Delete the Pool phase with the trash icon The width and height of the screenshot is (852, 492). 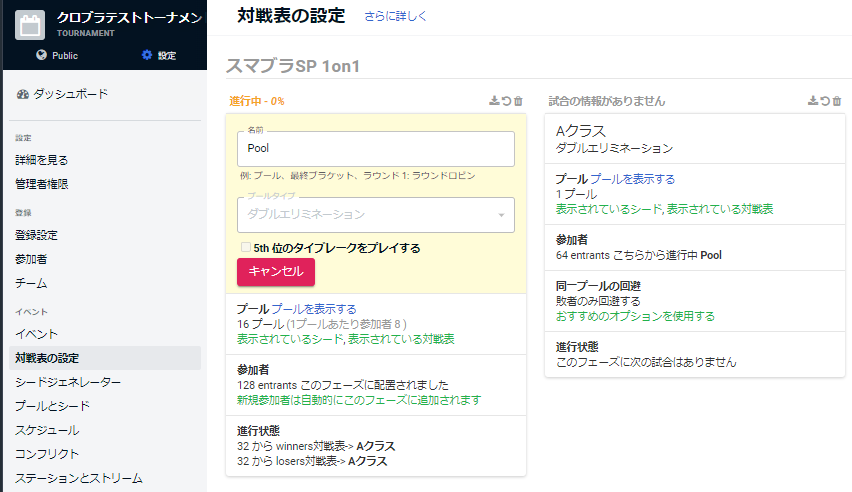(518, 101)
